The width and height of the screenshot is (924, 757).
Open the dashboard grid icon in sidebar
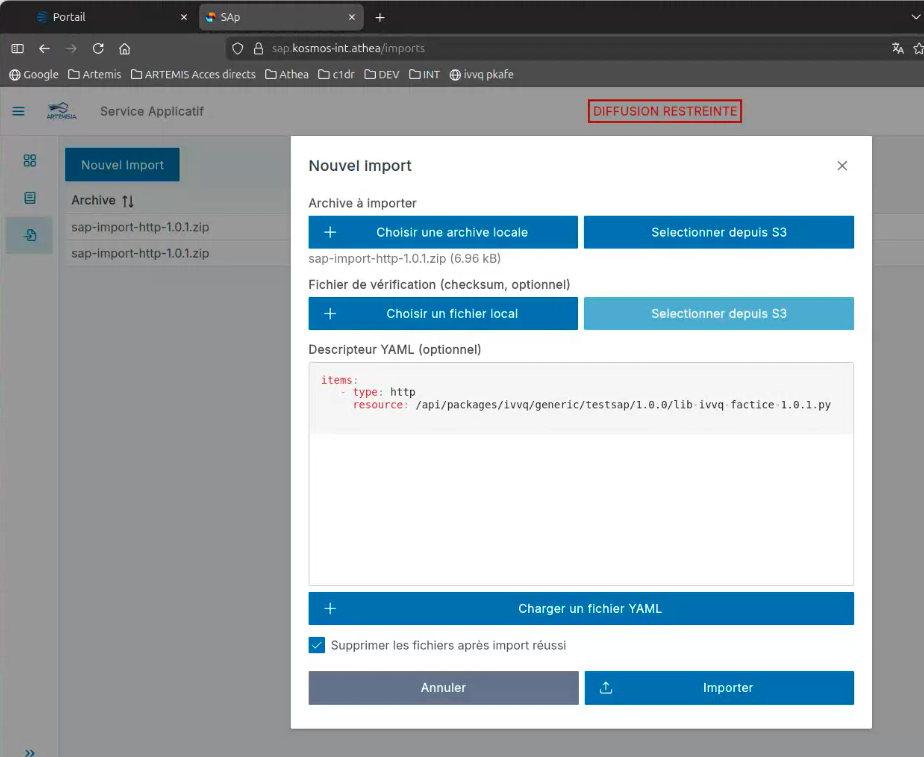[x=28, y=160]
